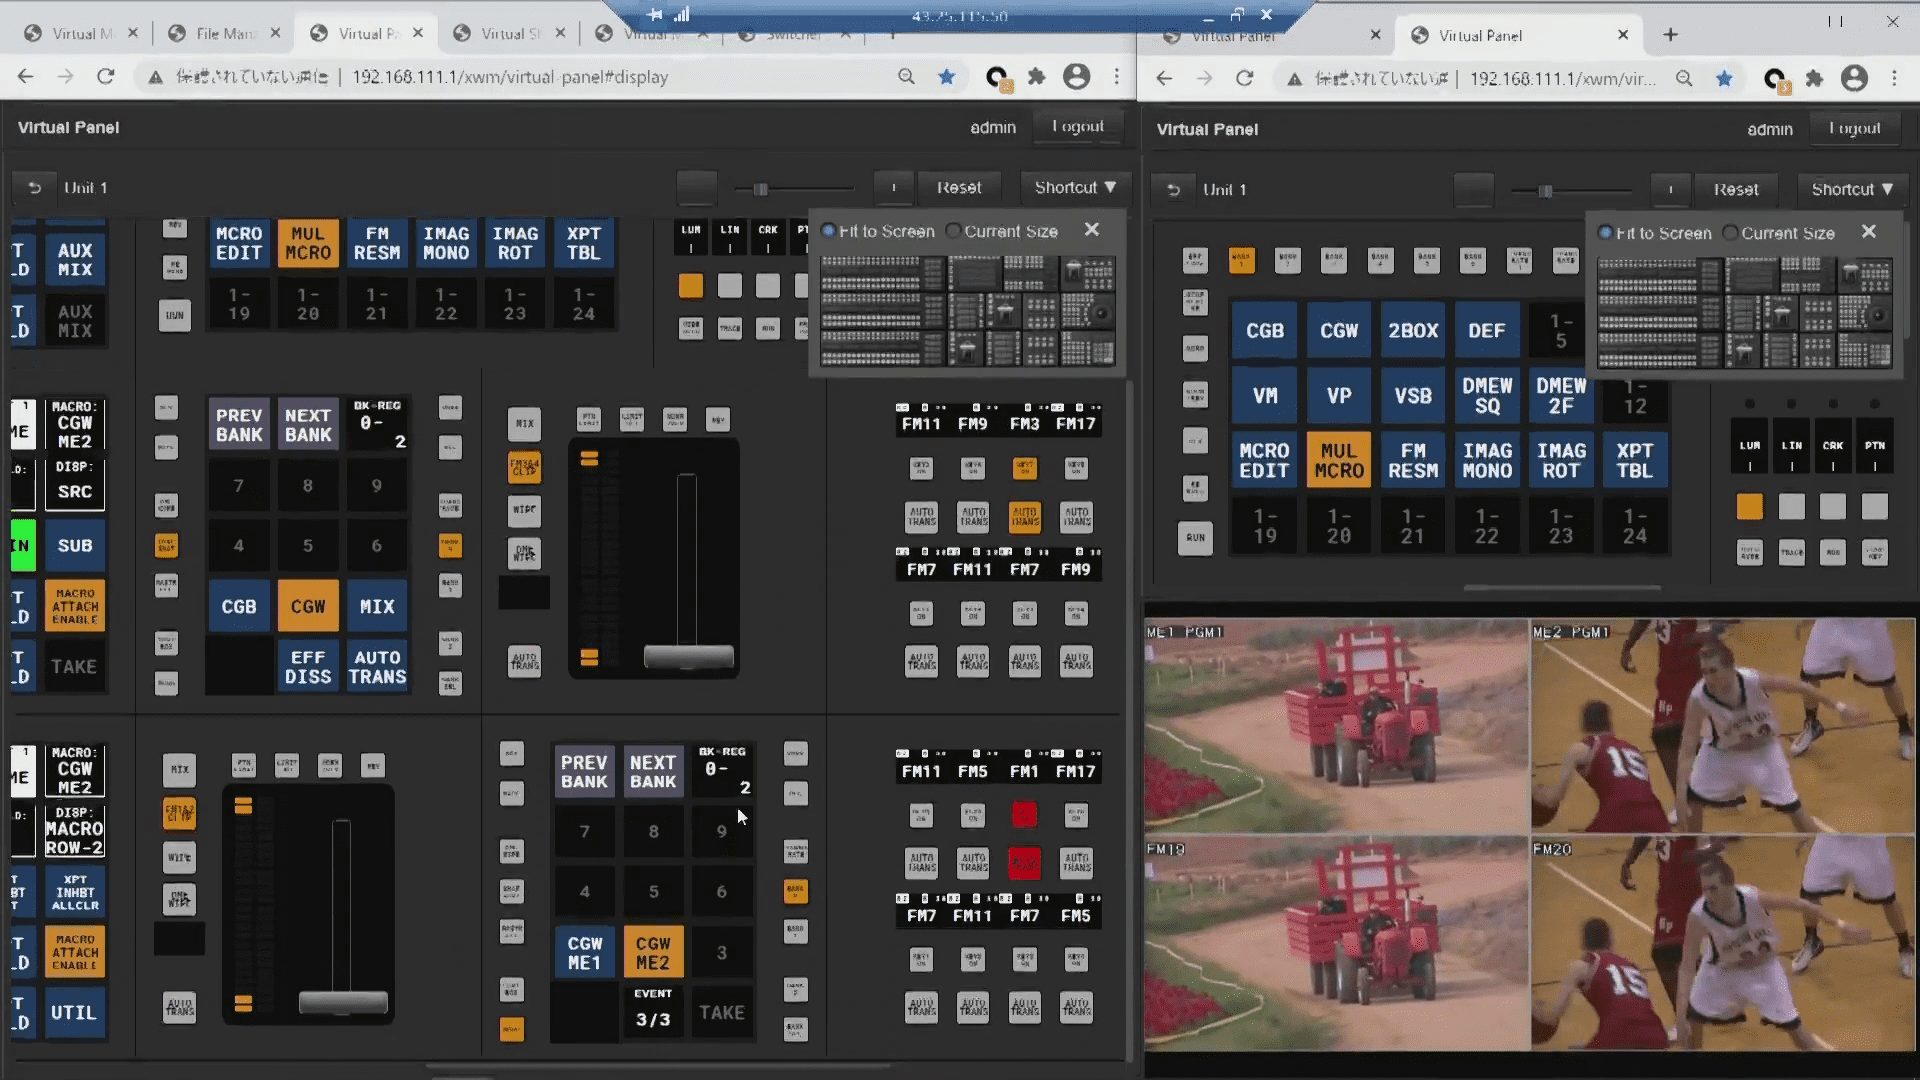
Task: Open the right panel Shortcut dropdown
Action: [1852, 189]
